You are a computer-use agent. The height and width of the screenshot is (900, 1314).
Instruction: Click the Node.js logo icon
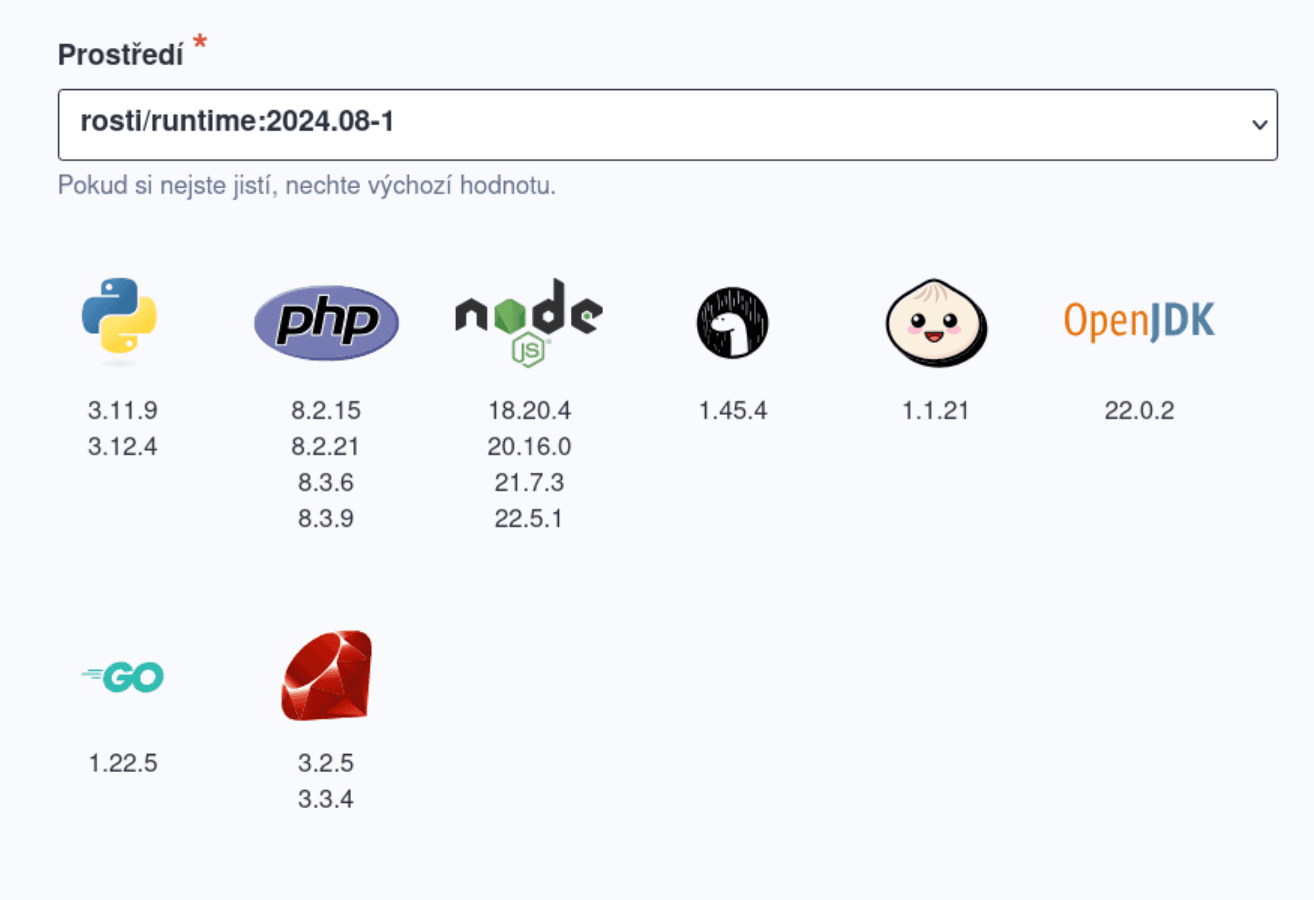[529, 322]
